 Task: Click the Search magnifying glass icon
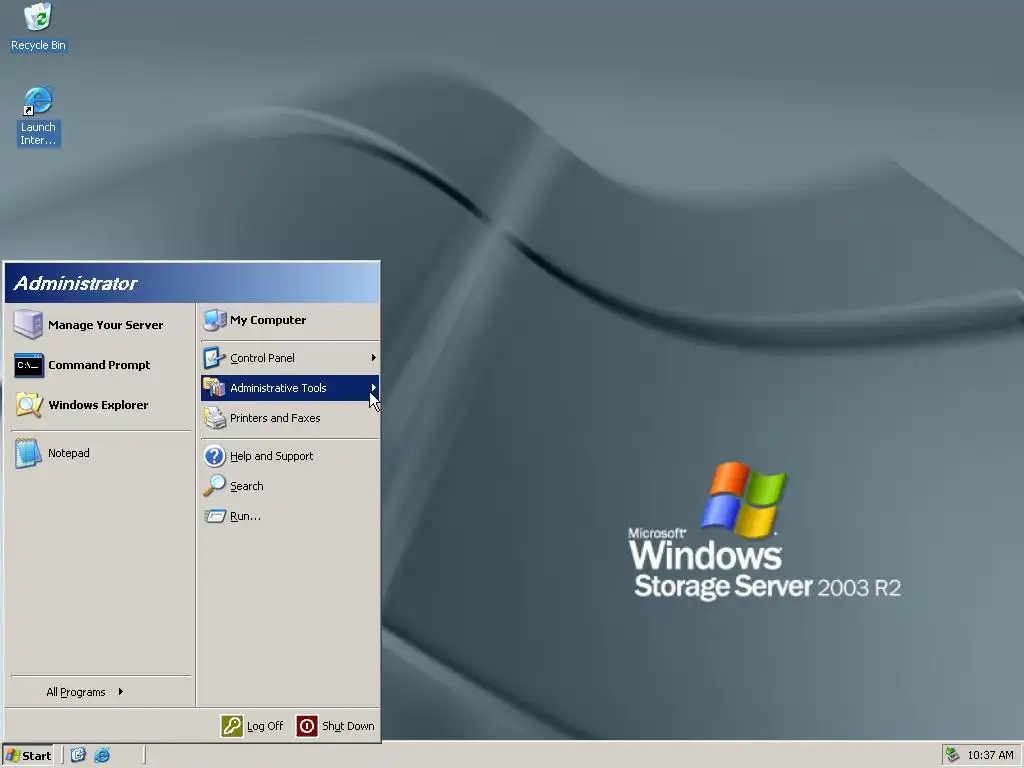tap(214, 486)
